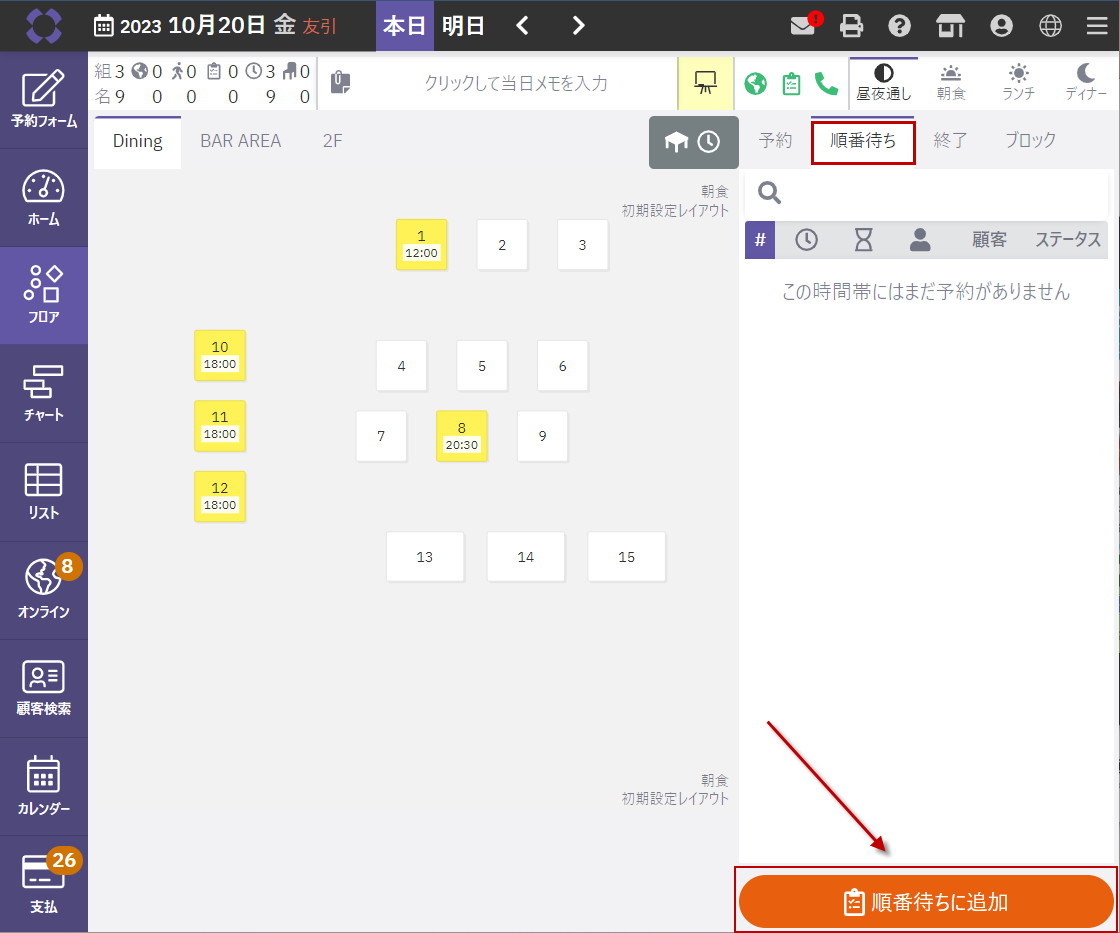
Task: Switch to the BAR AREA tab
Action: tap(240, 141)
